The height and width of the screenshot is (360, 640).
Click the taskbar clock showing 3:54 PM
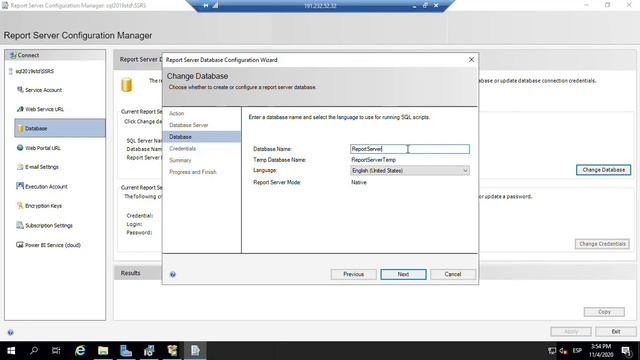click(601, 351)
